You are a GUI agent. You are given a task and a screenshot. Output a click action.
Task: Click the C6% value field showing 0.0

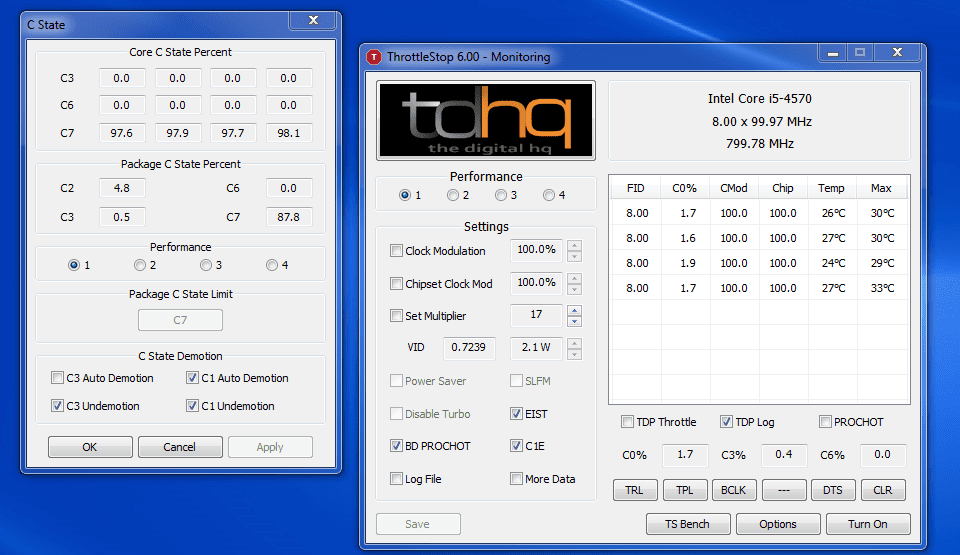tap(882, 455)
